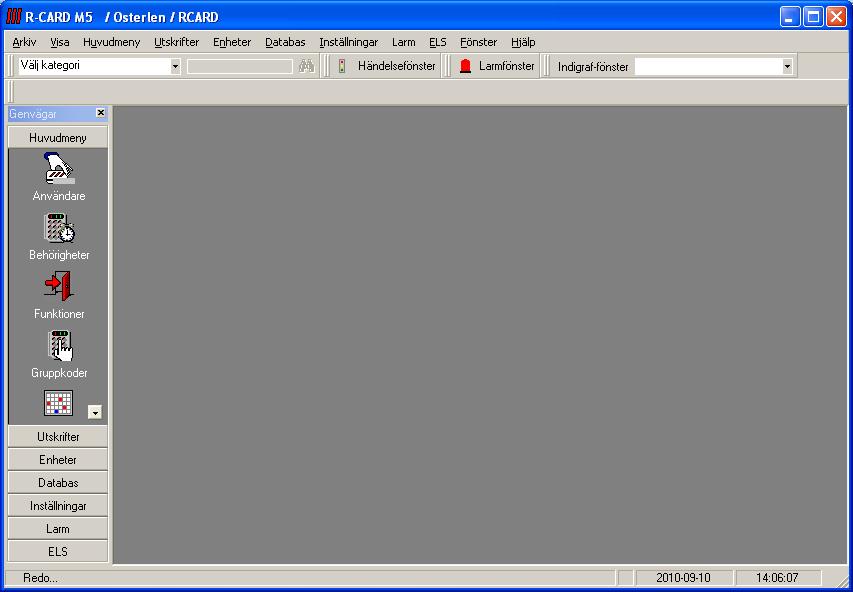Click the date 2010-09-10 in status bar
853x592 pixels.
click(683, 578)
